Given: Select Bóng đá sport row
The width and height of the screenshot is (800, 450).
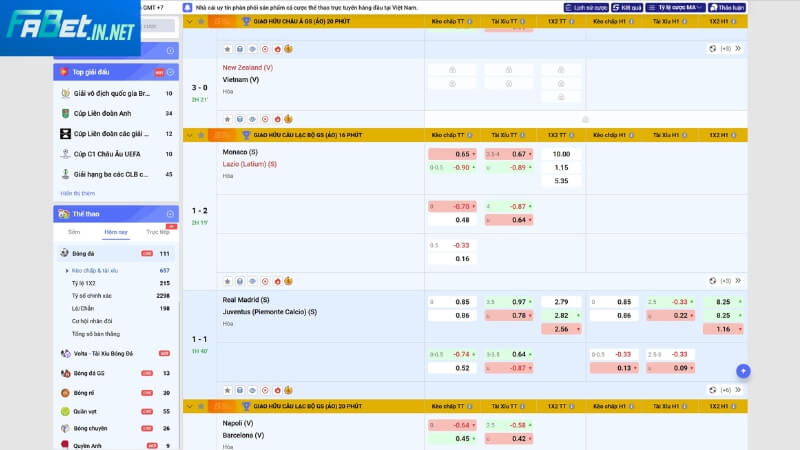Looking at the screenshot, I should 117,254.
